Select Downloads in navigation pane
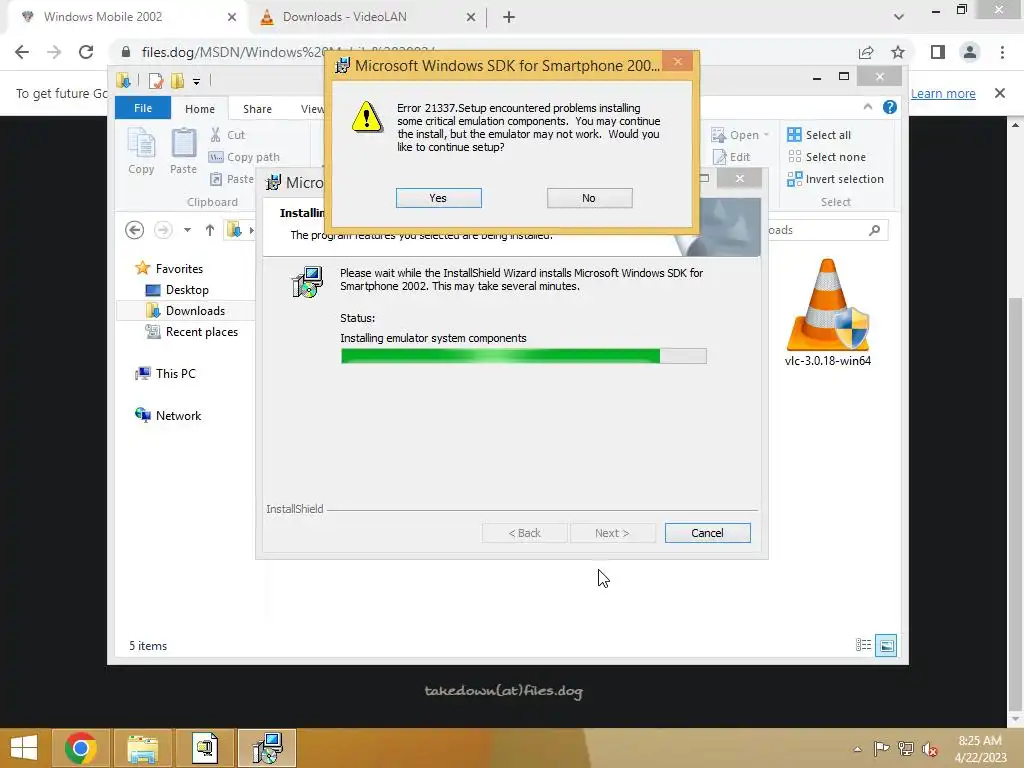 (185, 311)
